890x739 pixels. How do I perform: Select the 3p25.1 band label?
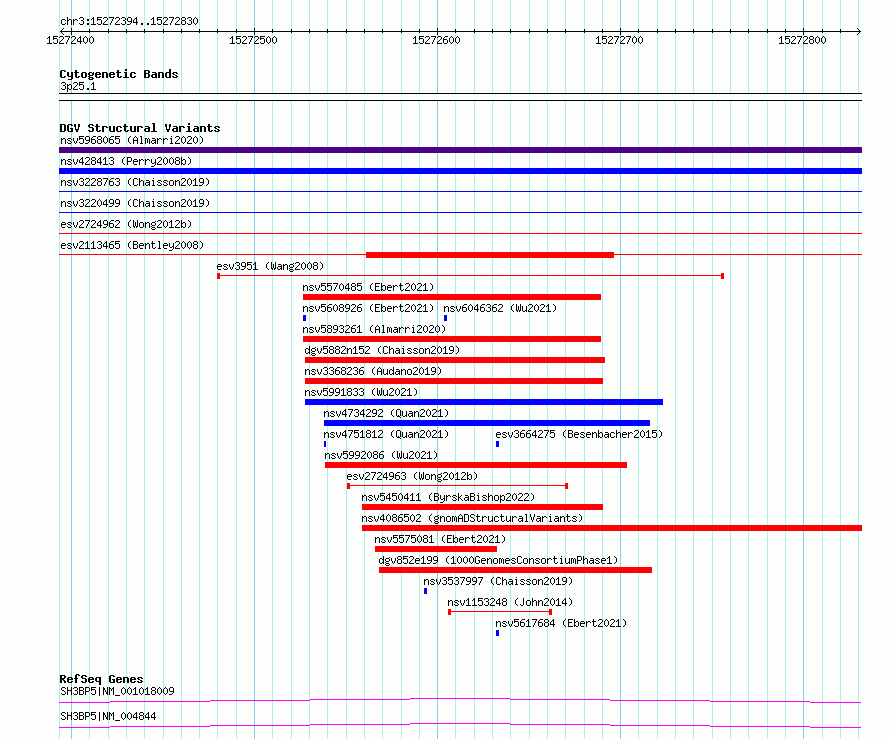click(x=78, y=86)
